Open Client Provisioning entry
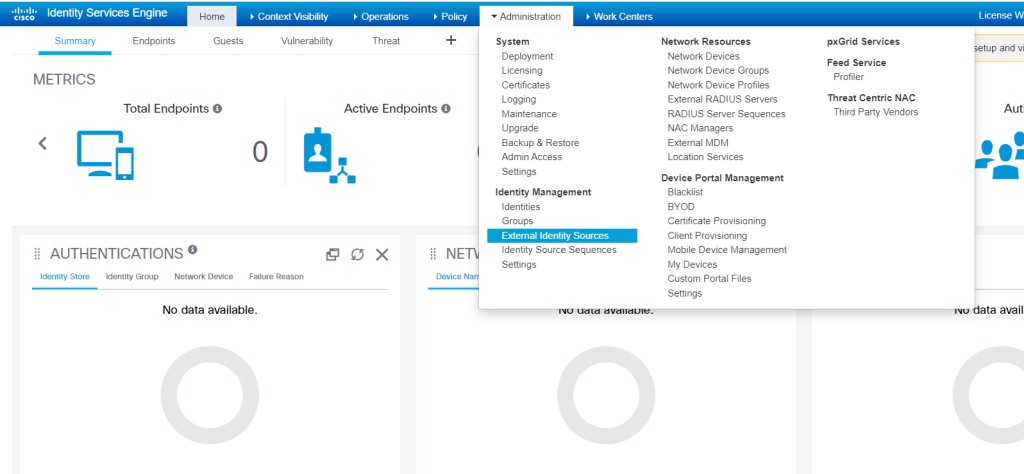The height and width of the screenshot is (474, 1024). tap(707, 236)
